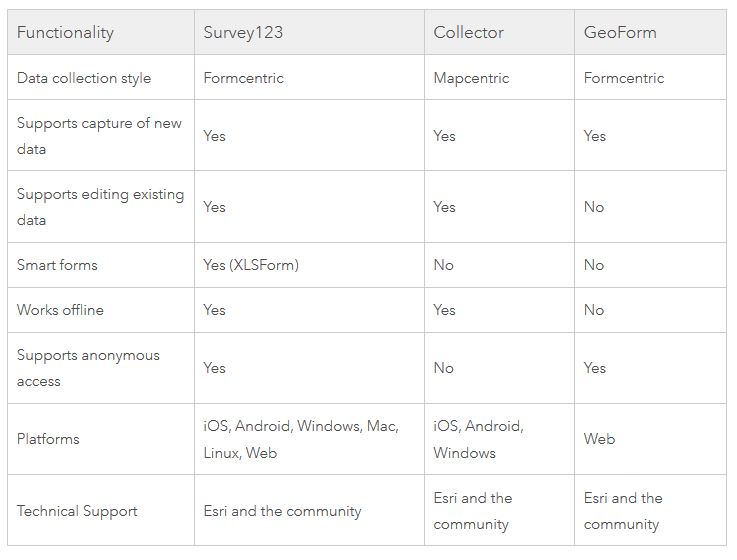Screen dimensions: 737x560
Task: Select the GeoForm column header
Action: point(620,32)
